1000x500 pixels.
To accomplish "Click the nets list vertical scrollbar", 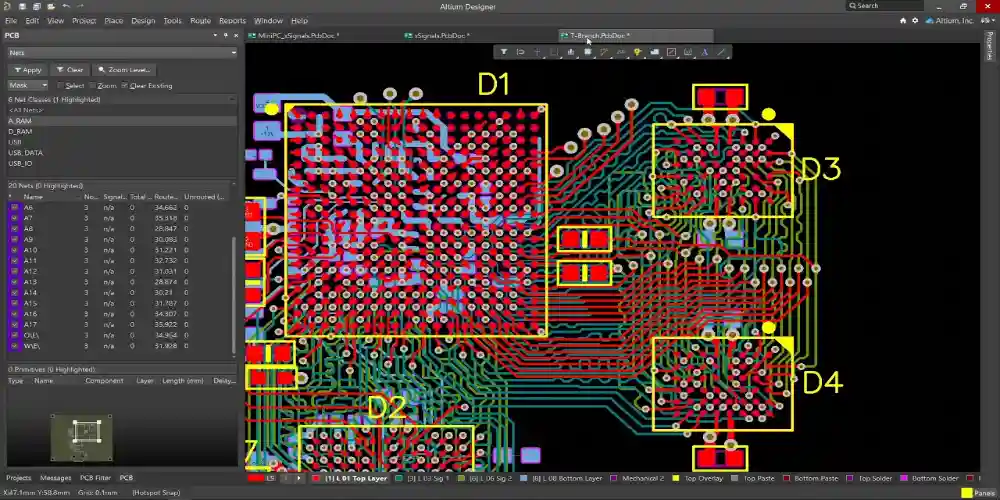I will click(233, 295).
